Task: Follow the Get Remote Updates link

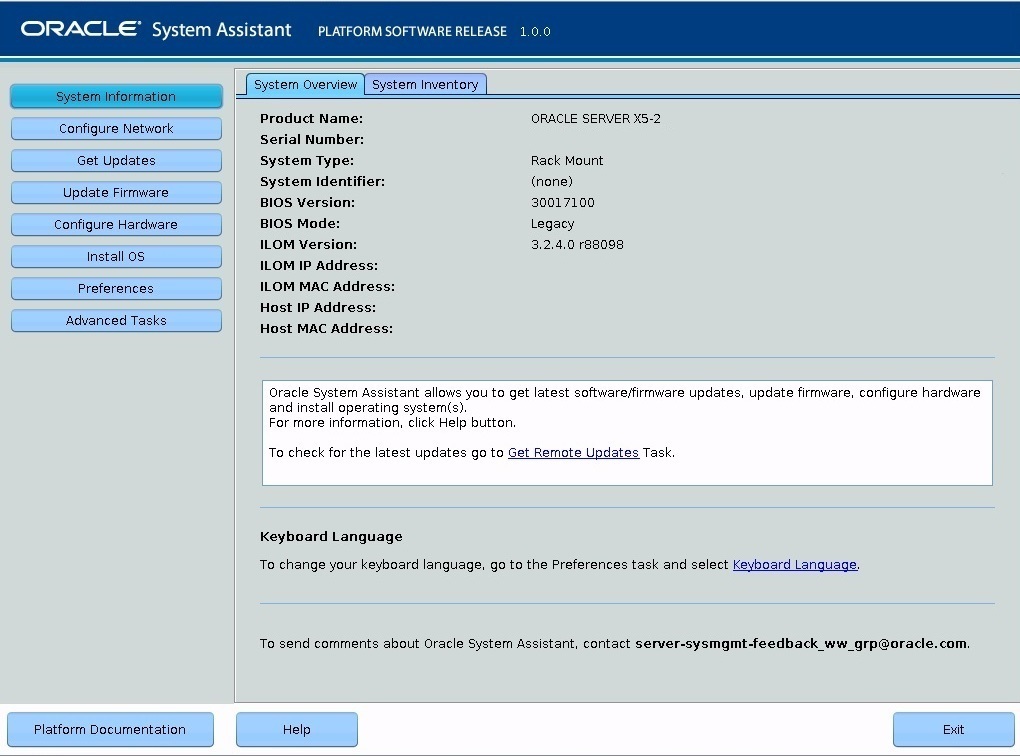Action: 573,452
